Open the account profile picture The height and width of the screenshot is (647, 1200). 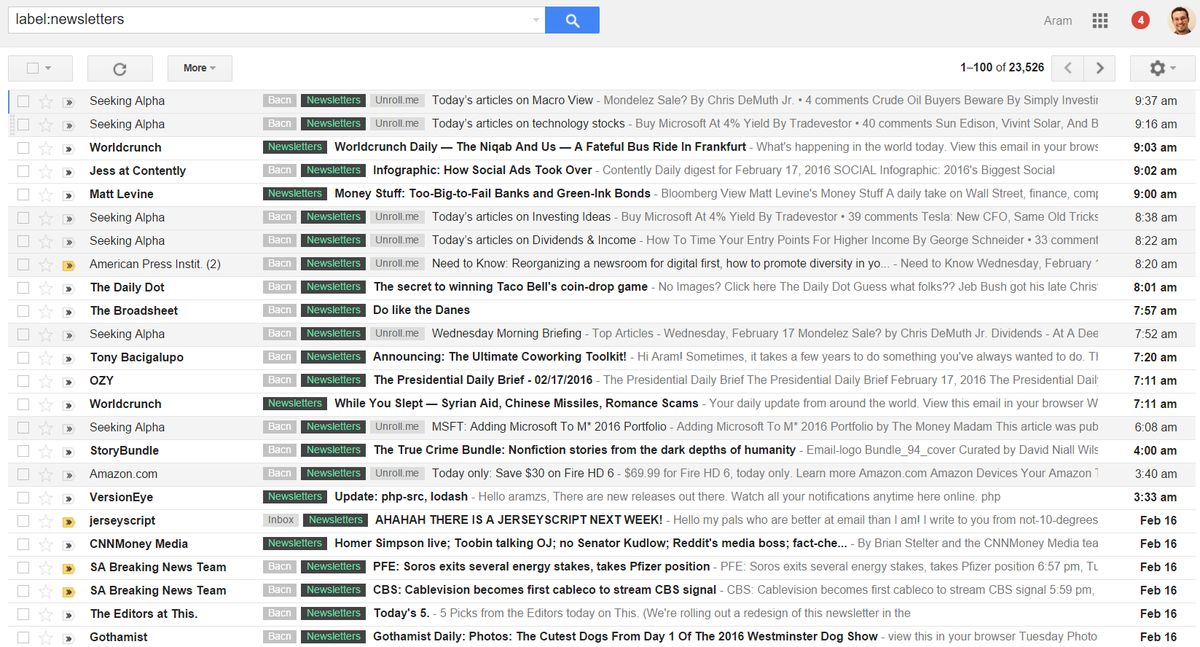[1180, 20]
